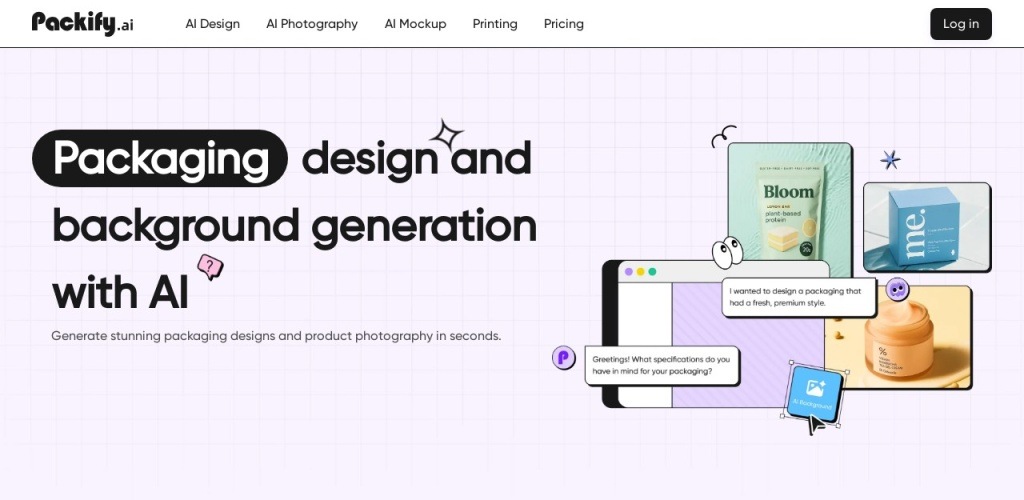View the Pricing page
Image resolution: width=1024 pixels, height=500 pixels.
(564, 24)
